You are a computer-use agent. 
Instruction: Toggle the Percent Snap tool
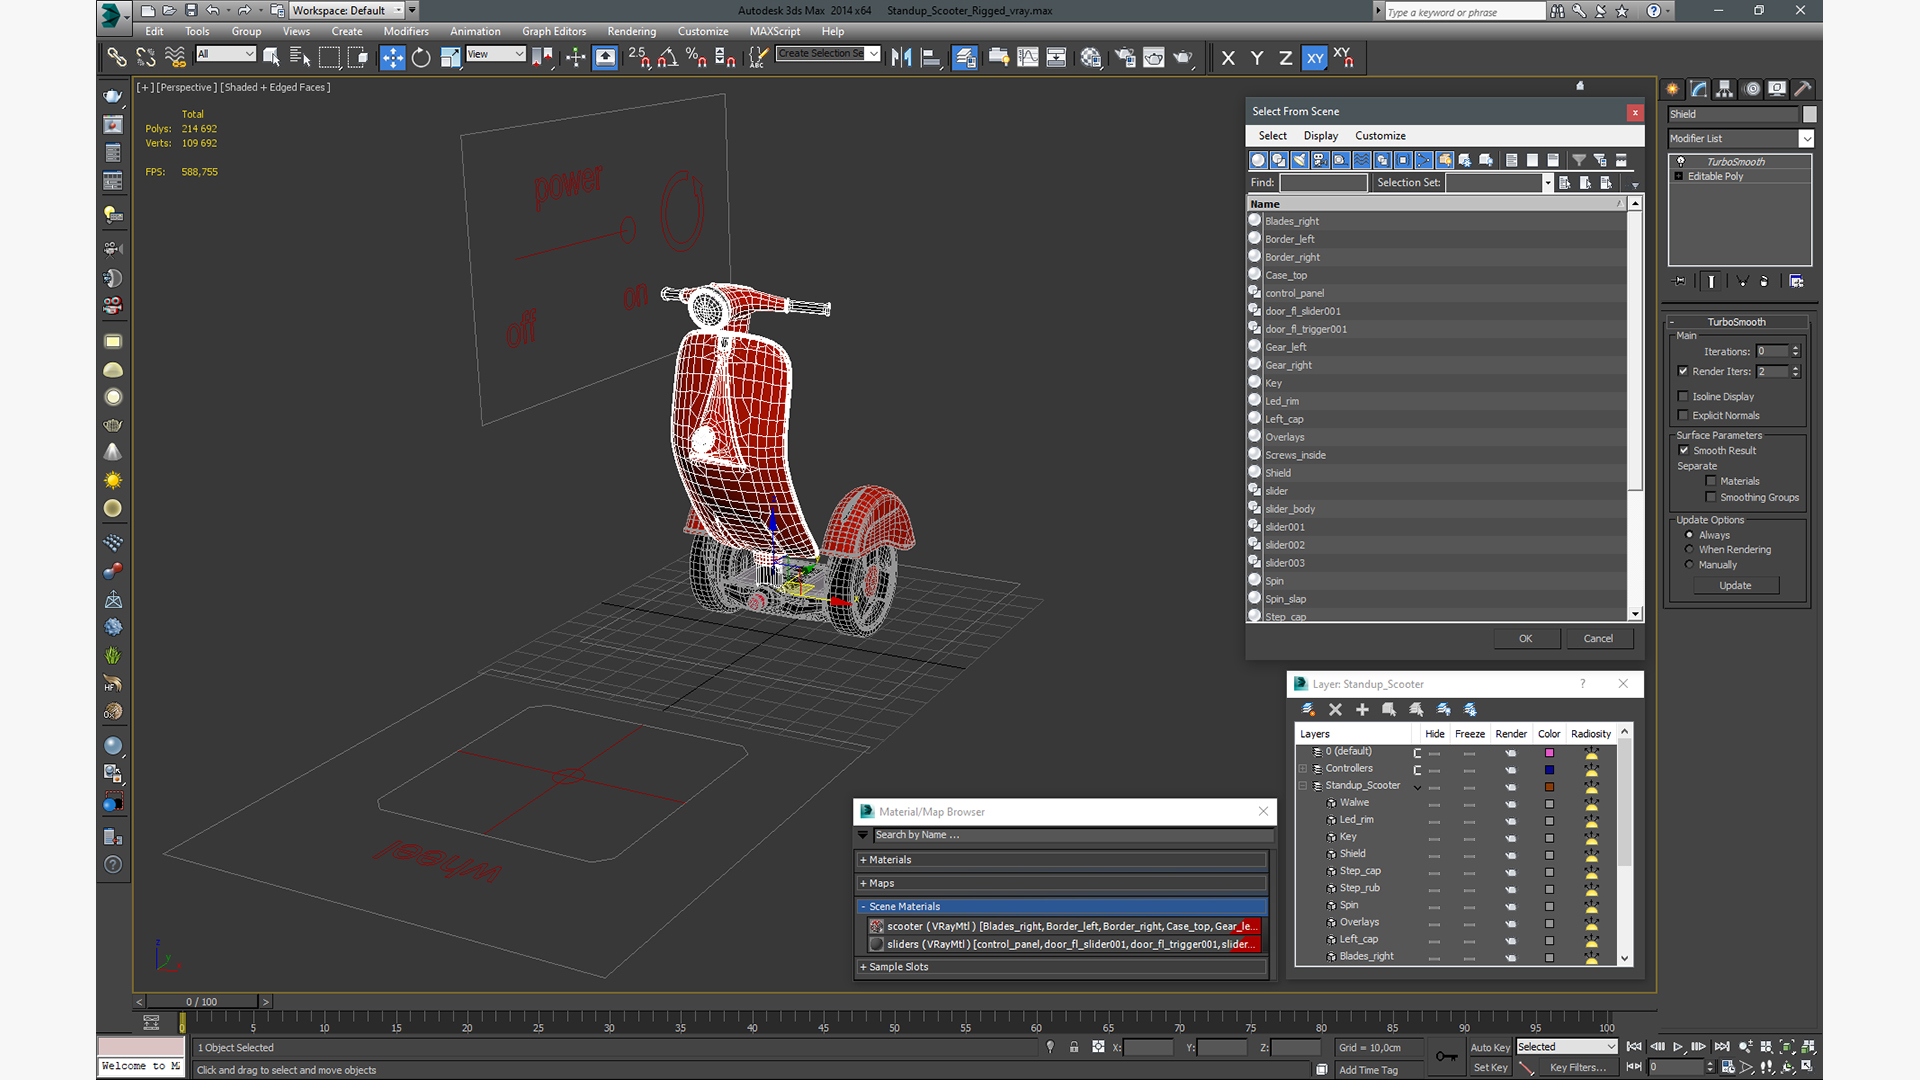696,58
